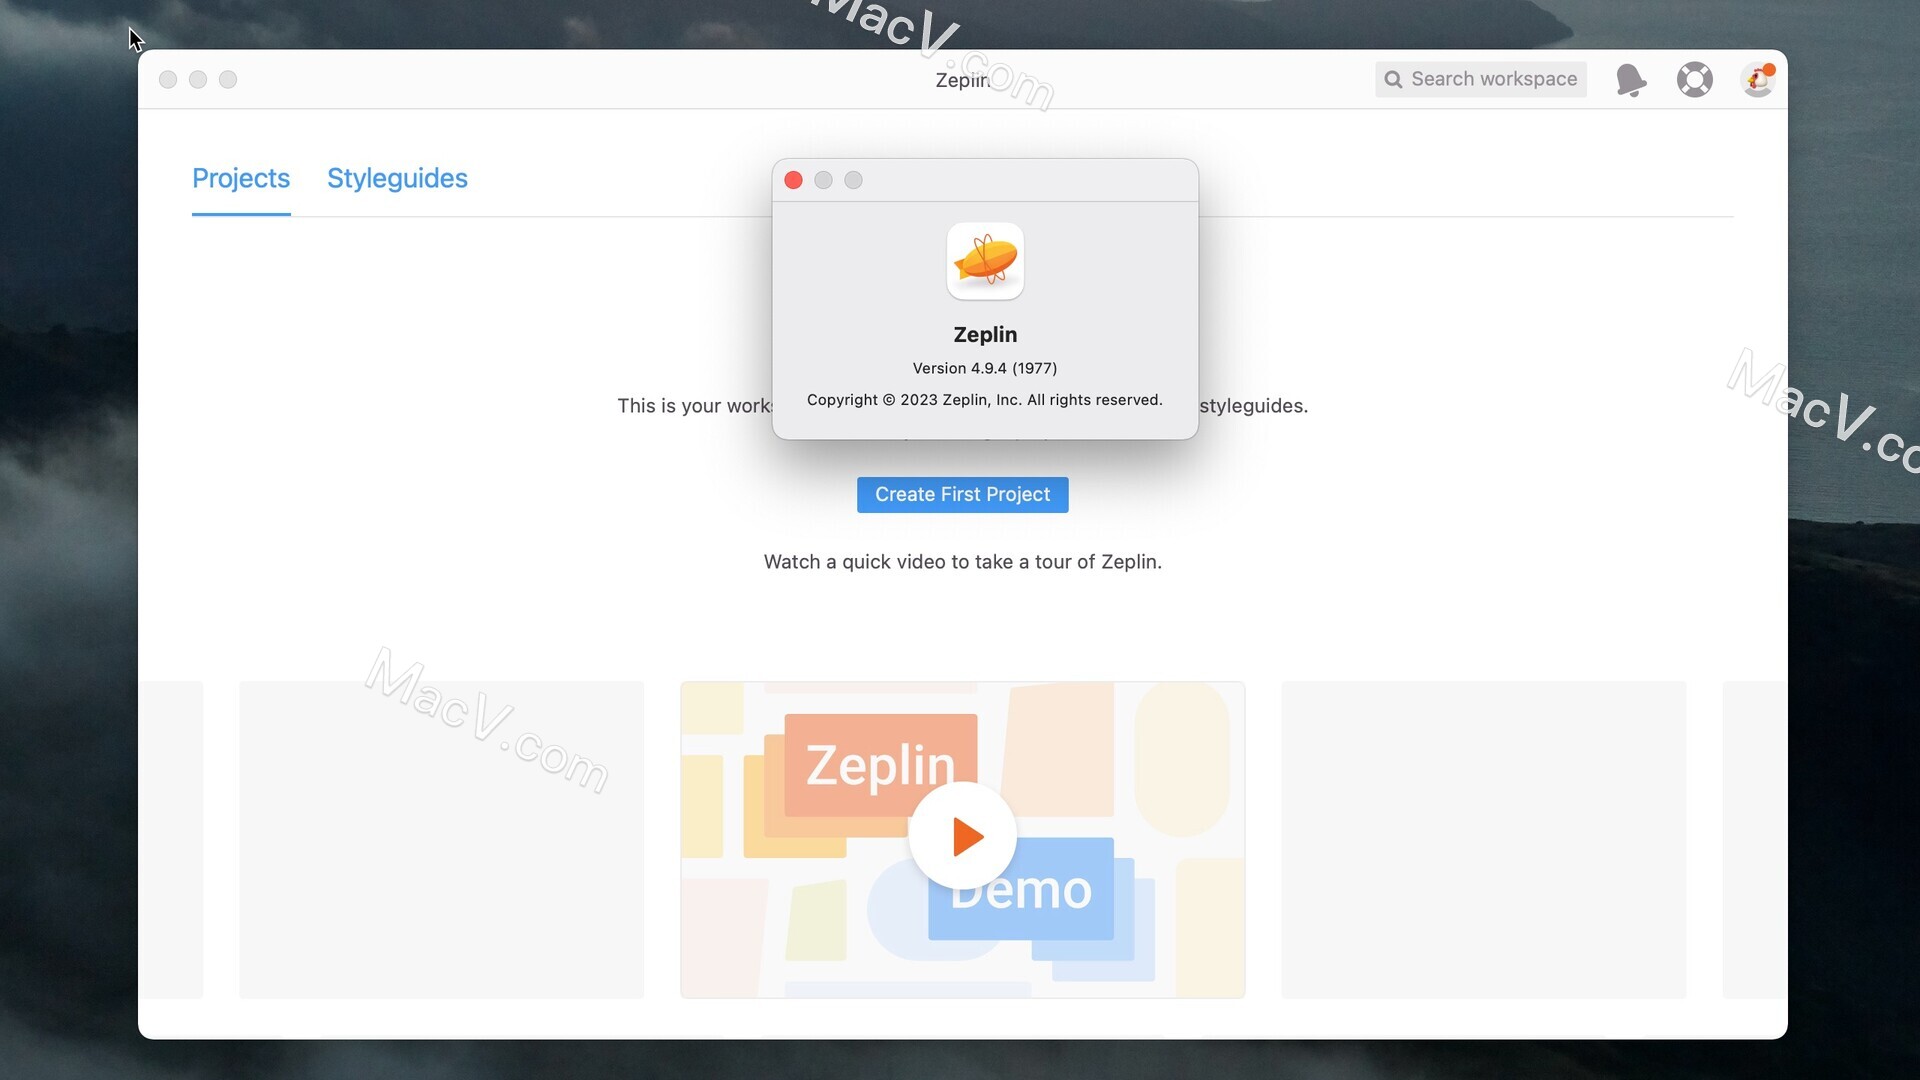Click Create First Project button
The width and height of the screenshot is (1920, 1080).
tap(963, 494)
